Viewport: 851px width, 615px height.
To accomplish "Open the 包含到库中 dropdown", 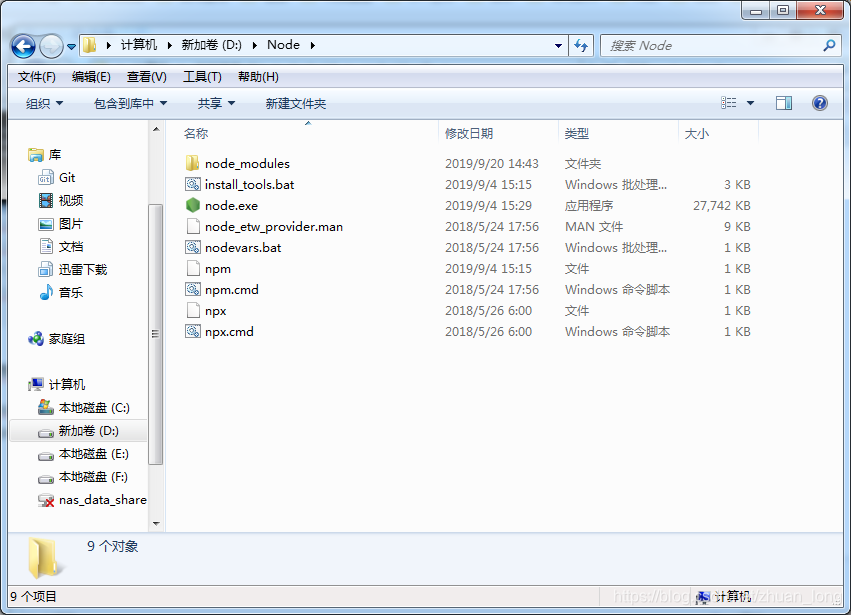I will (x=130, y=103).
